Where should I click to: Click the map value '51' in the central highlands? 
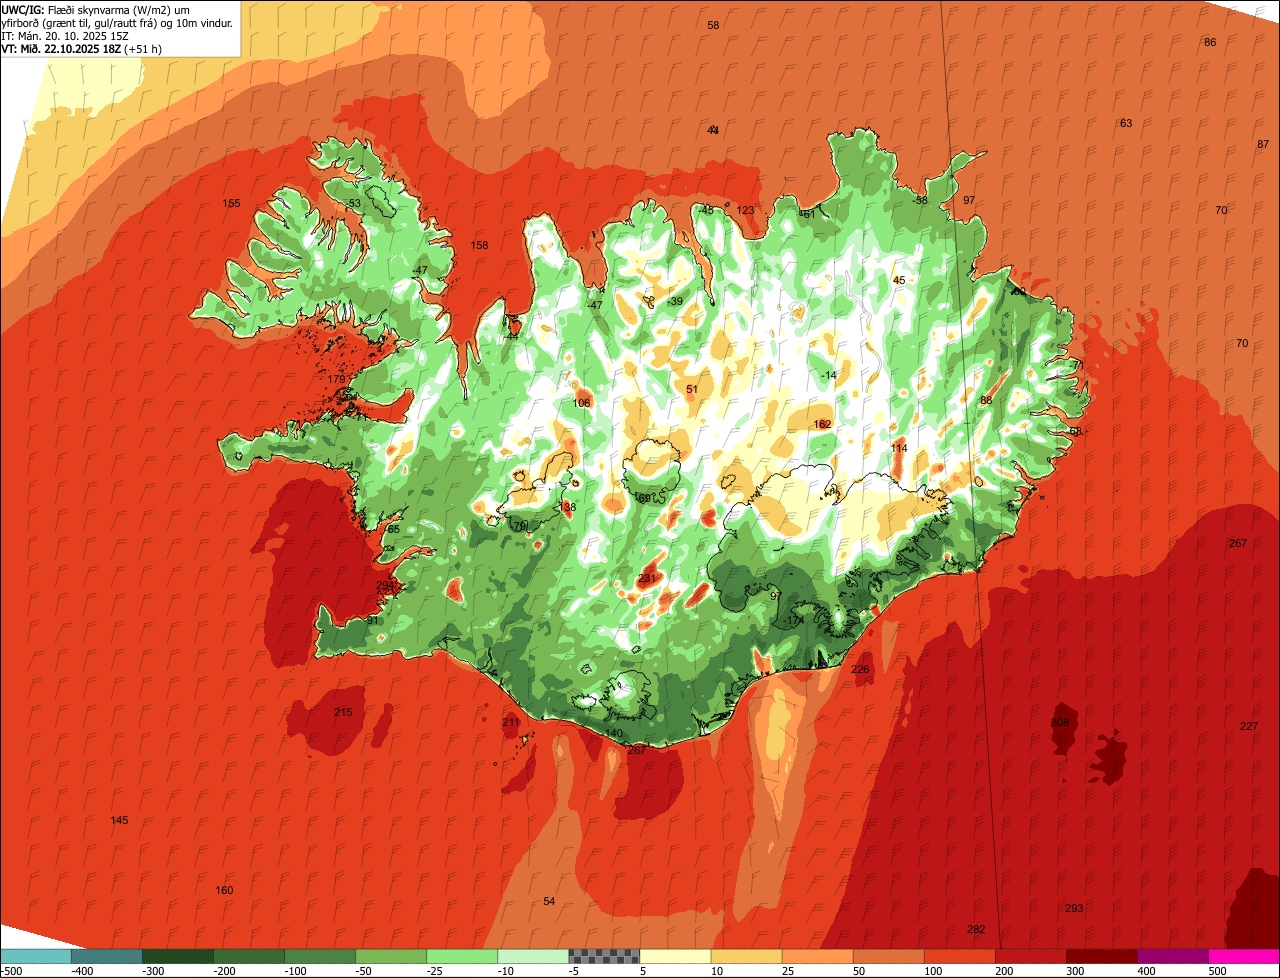point(692,389)
